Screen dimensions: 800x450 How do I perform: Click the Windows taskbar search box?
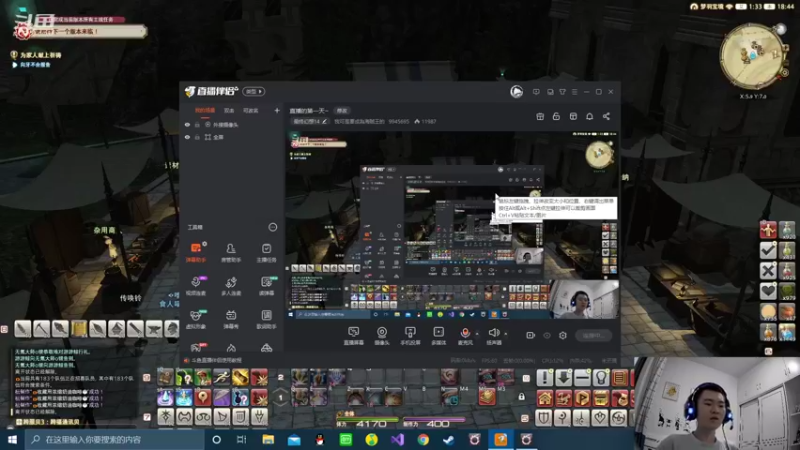114,439
